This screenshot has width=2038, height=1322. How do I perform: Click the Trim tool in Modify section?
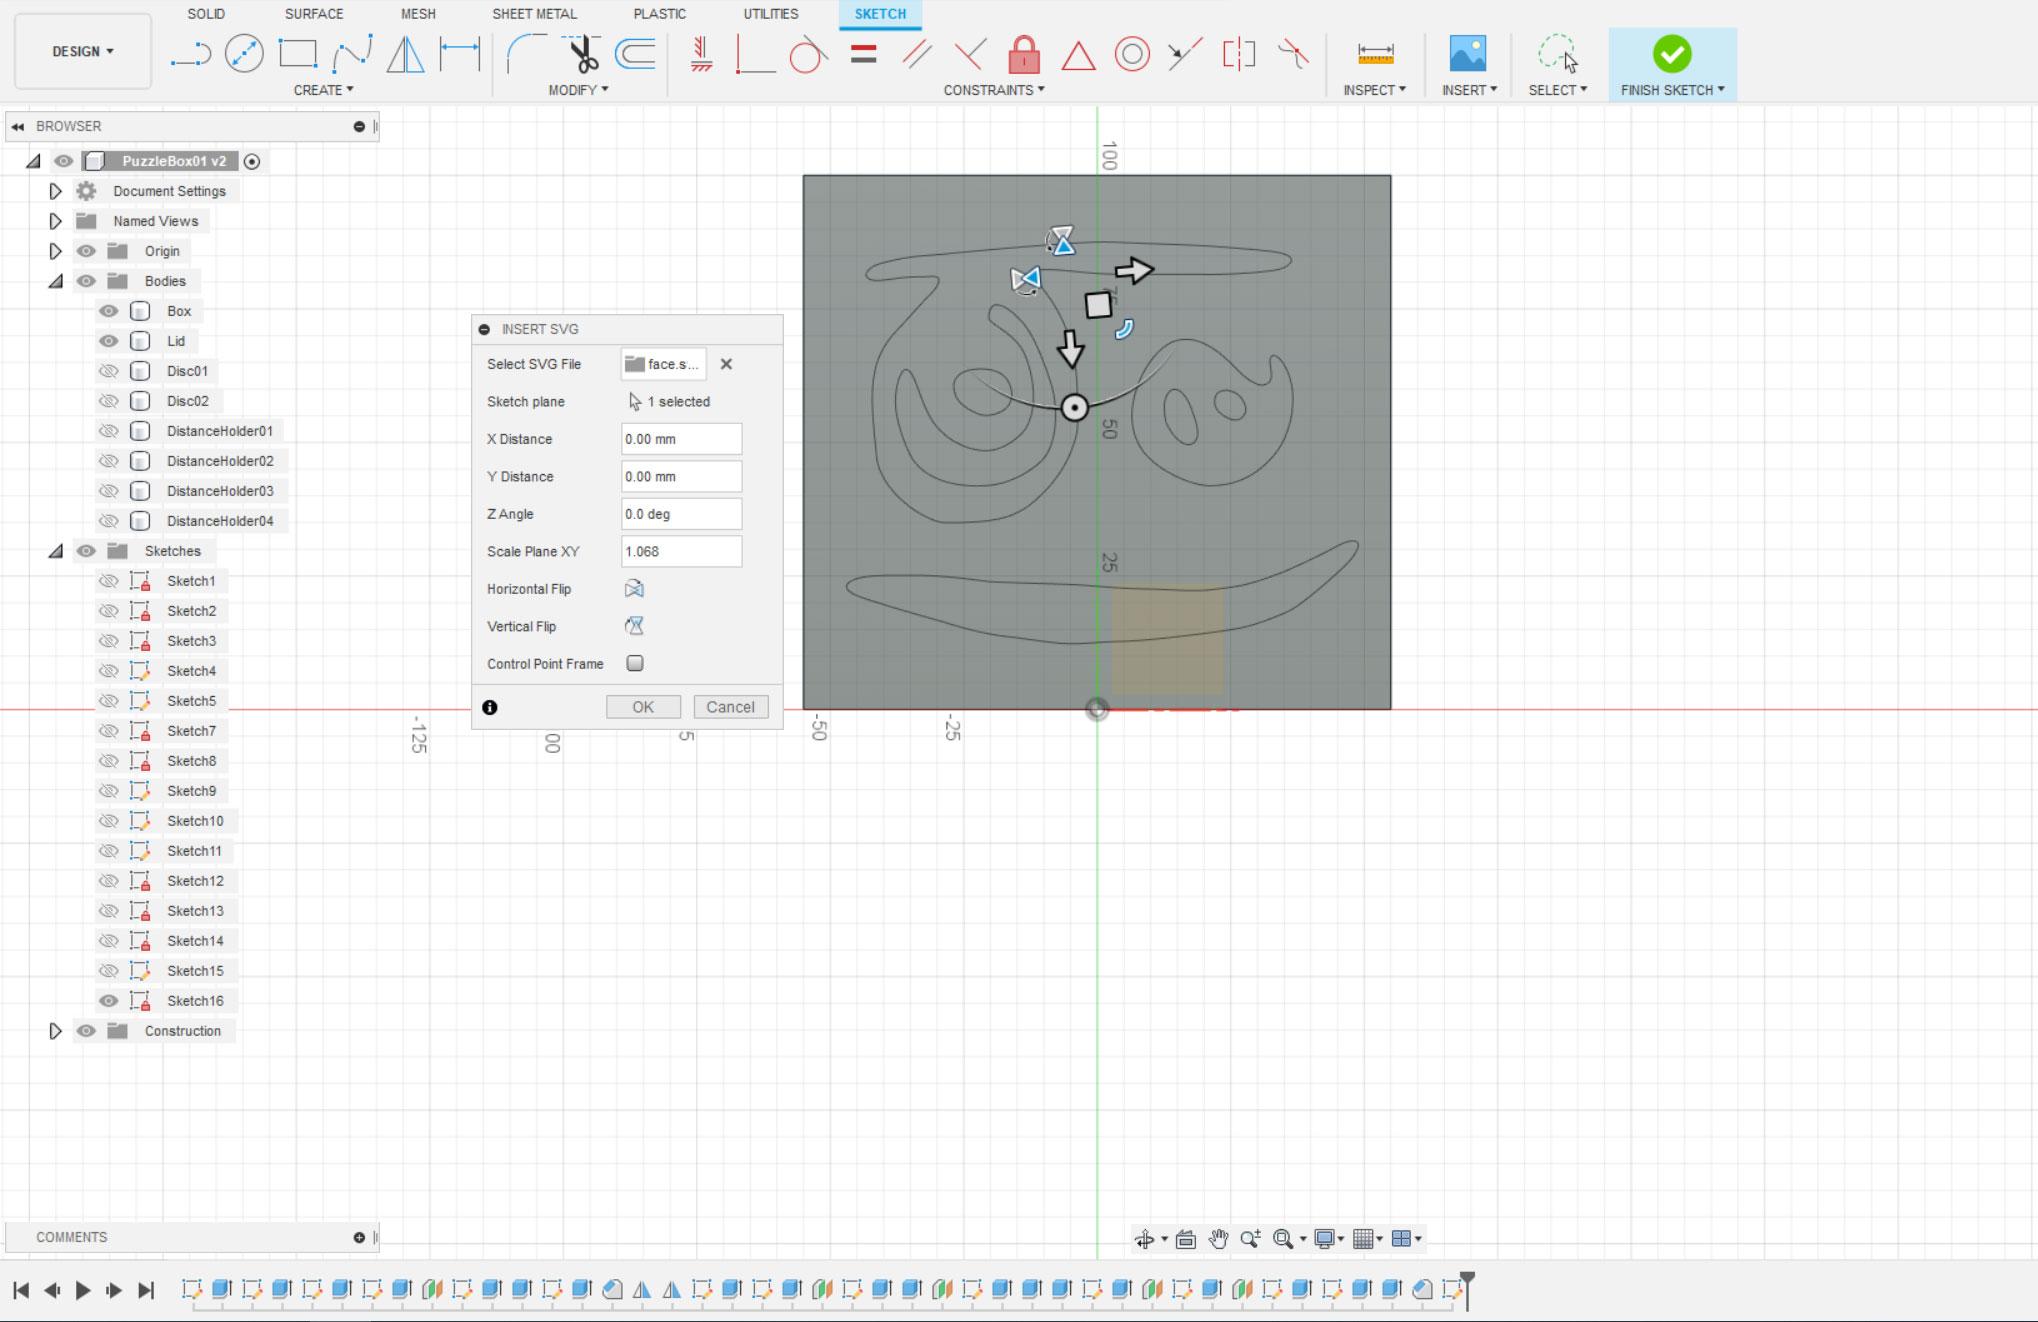(x=582, y=53)
